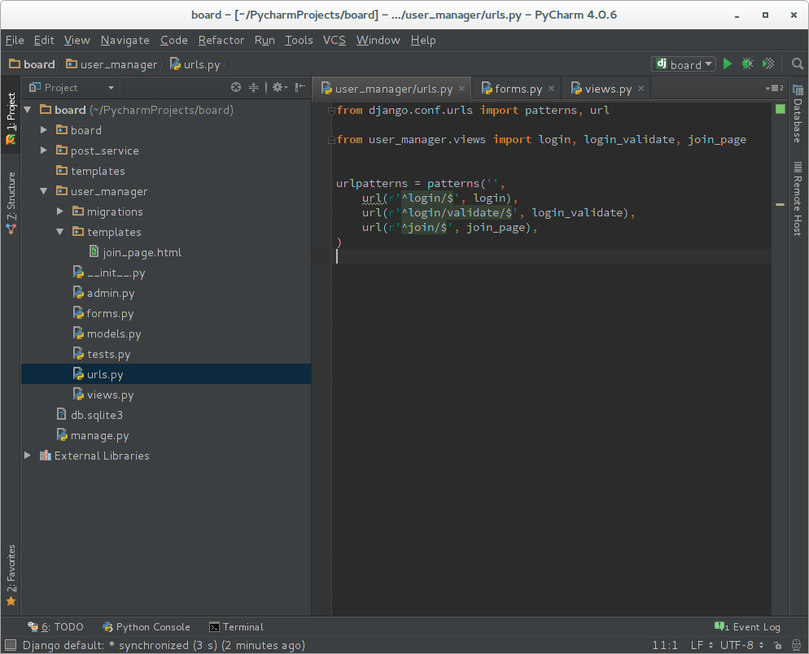Open Terminal tool window
Screen dimensions: 809x654
coord(236,627)
